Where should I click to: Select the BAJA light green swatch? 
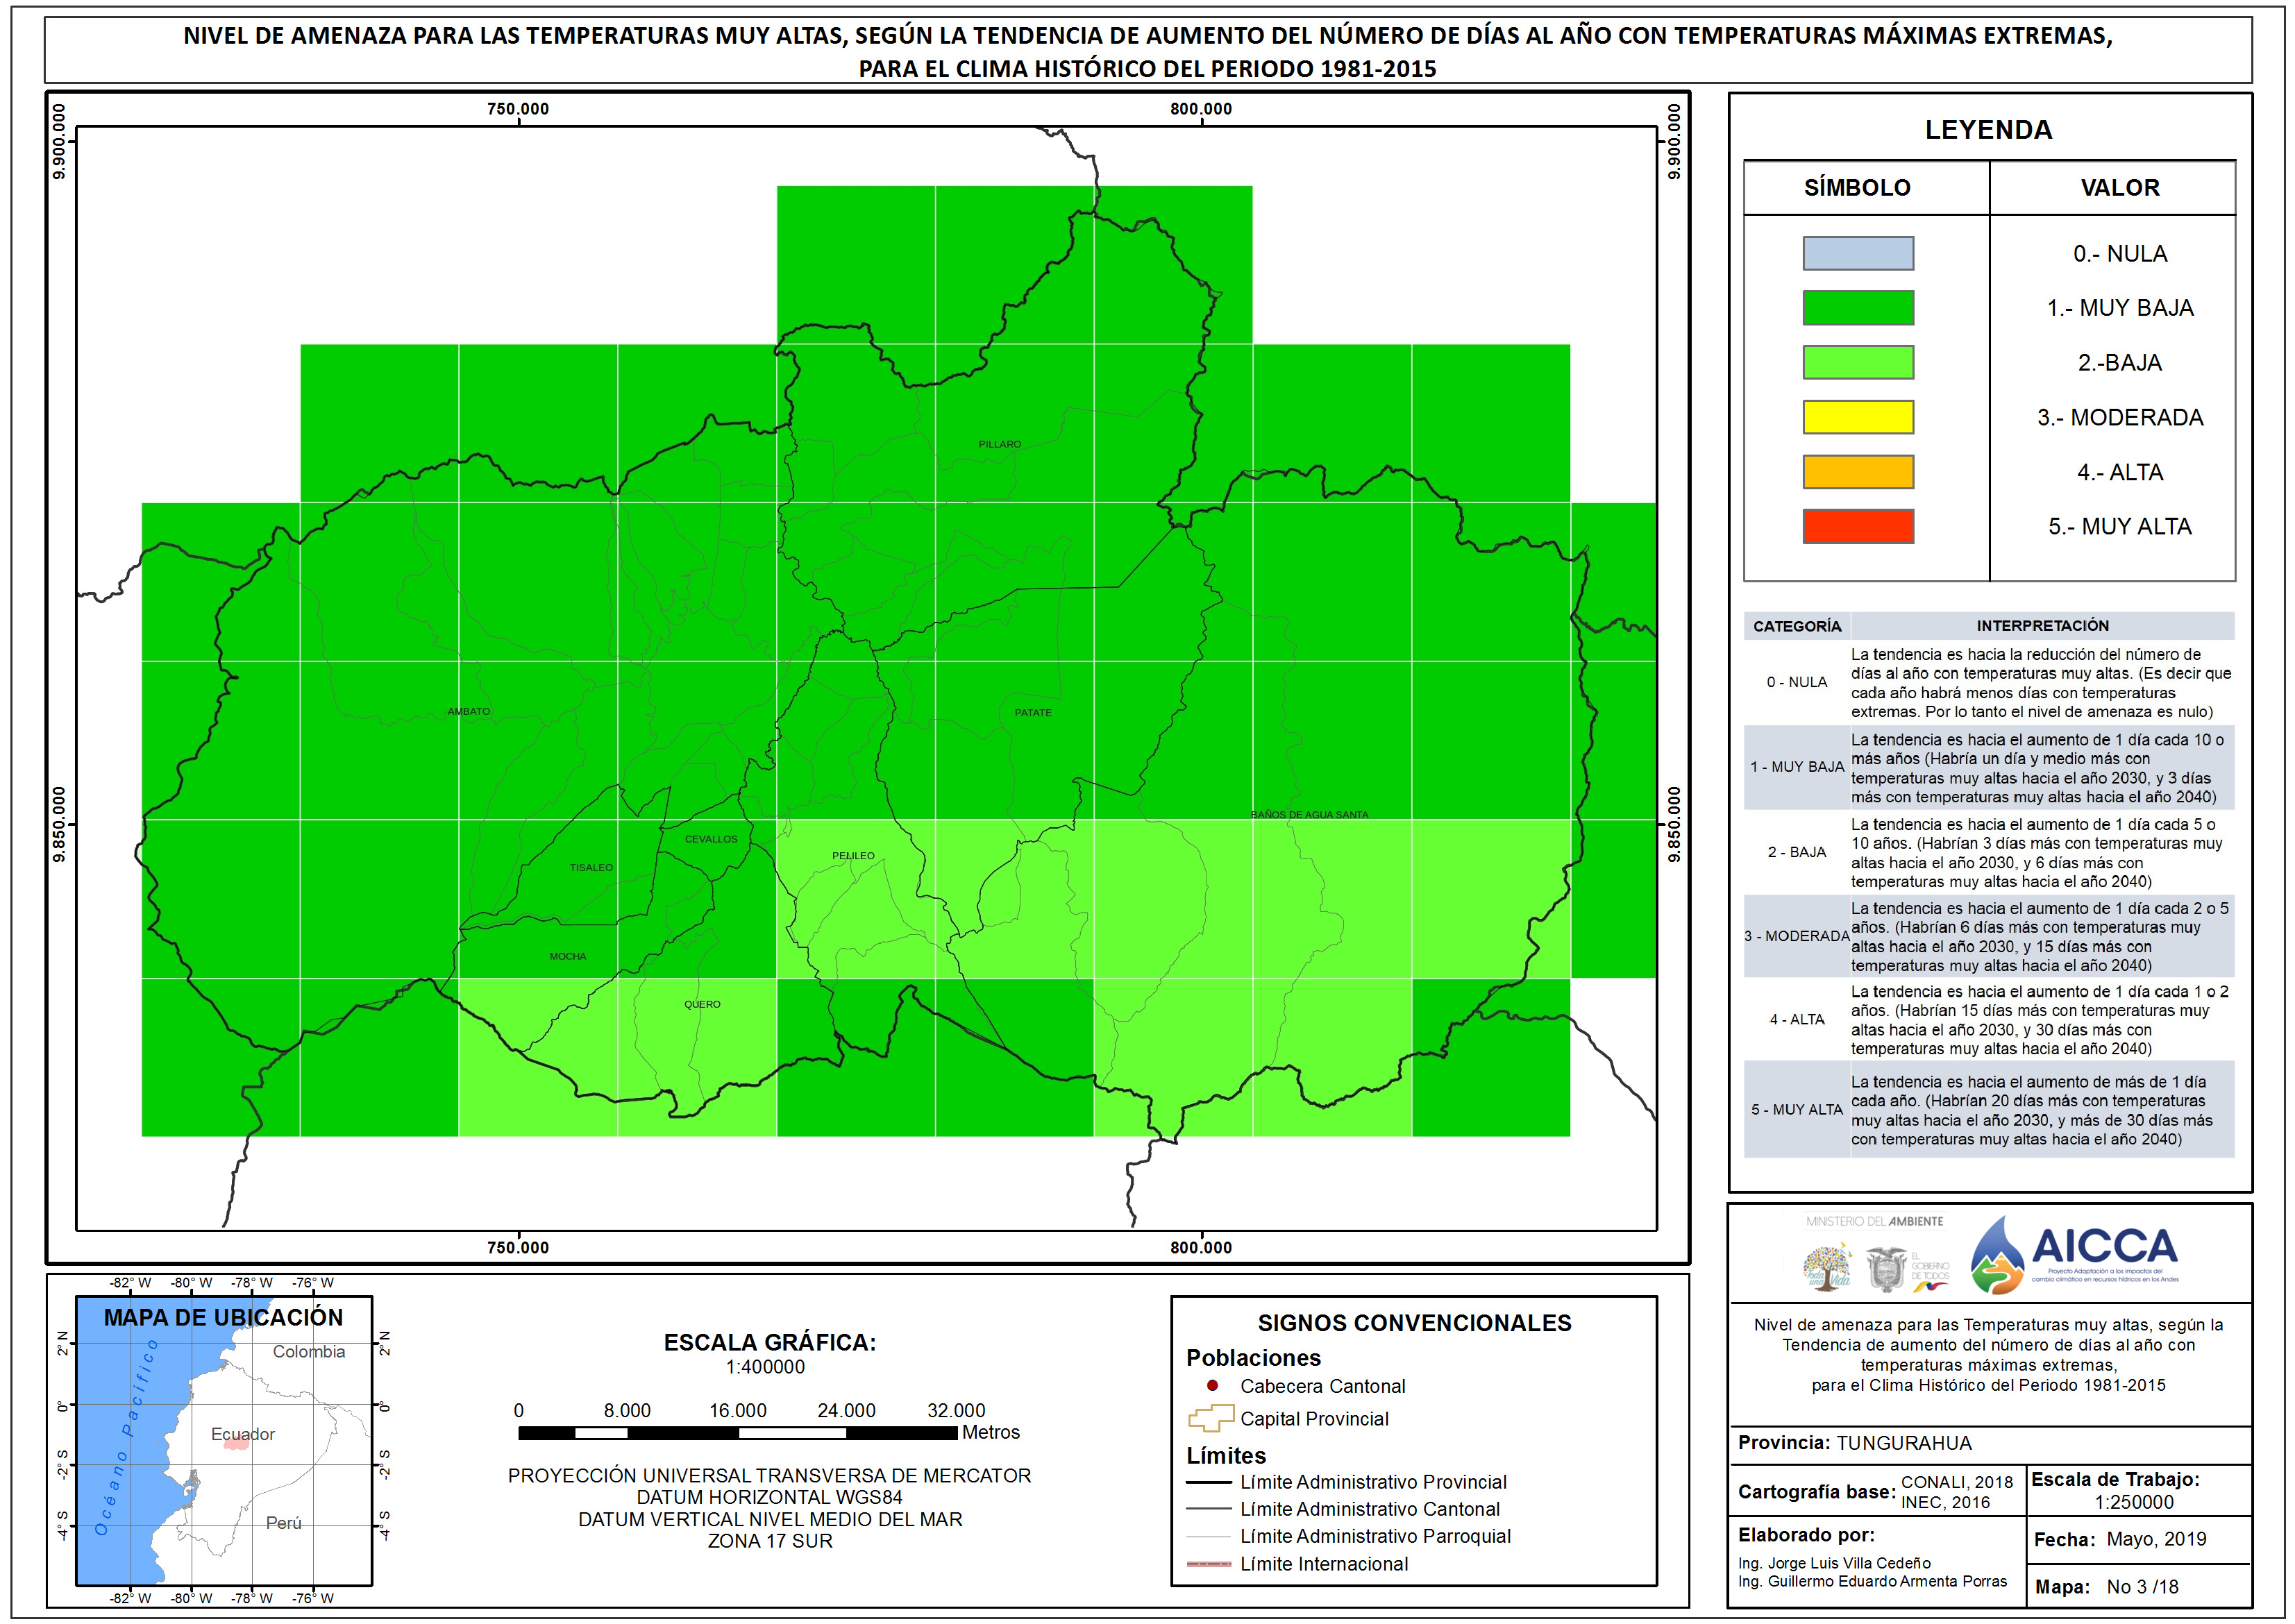click(x=1857, y=362)
